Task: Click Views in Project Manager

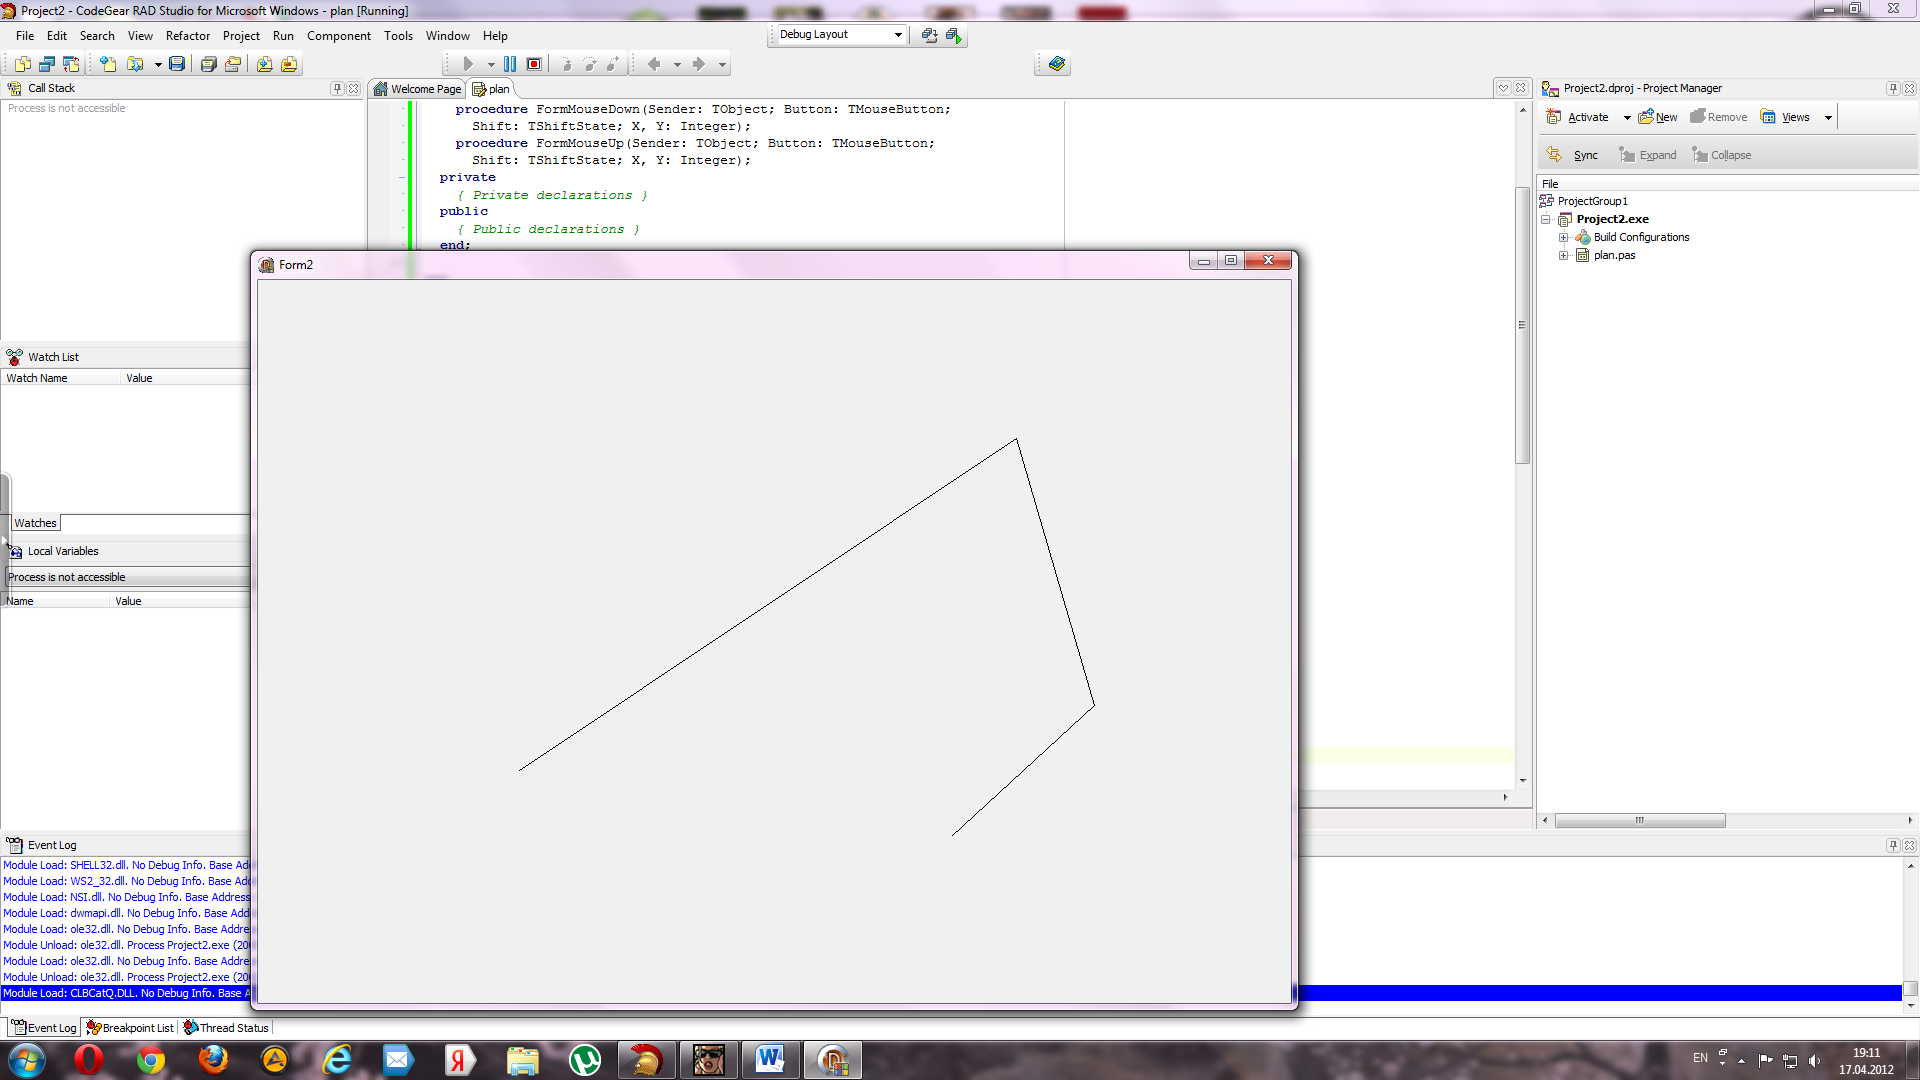Action: click(x=1786, y=117)
